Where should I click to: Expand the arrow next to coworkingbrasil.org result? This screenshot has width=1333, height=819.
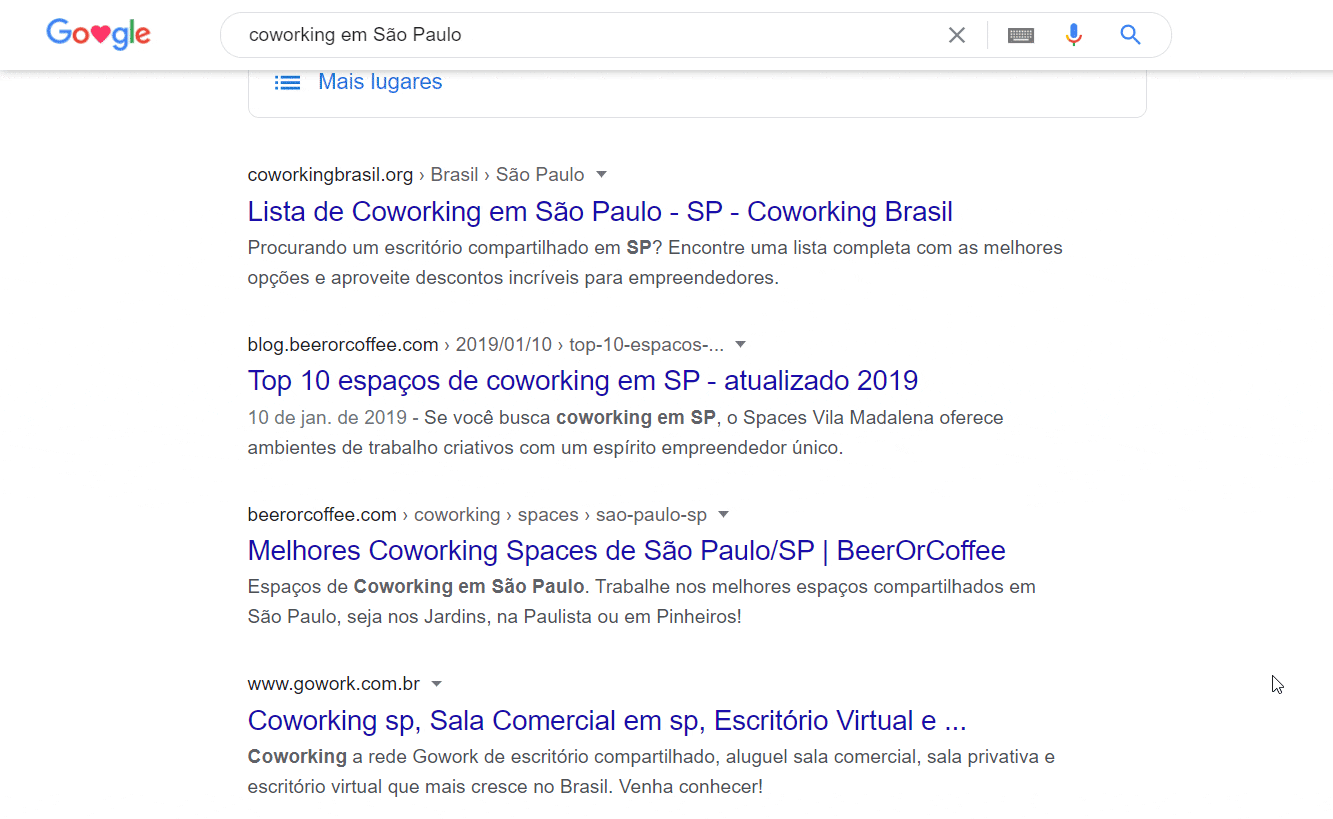tap(602, 174)
